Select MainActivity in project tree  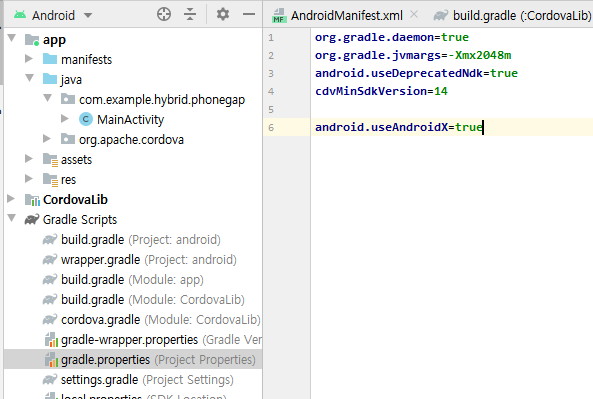[x=130, y=120]
